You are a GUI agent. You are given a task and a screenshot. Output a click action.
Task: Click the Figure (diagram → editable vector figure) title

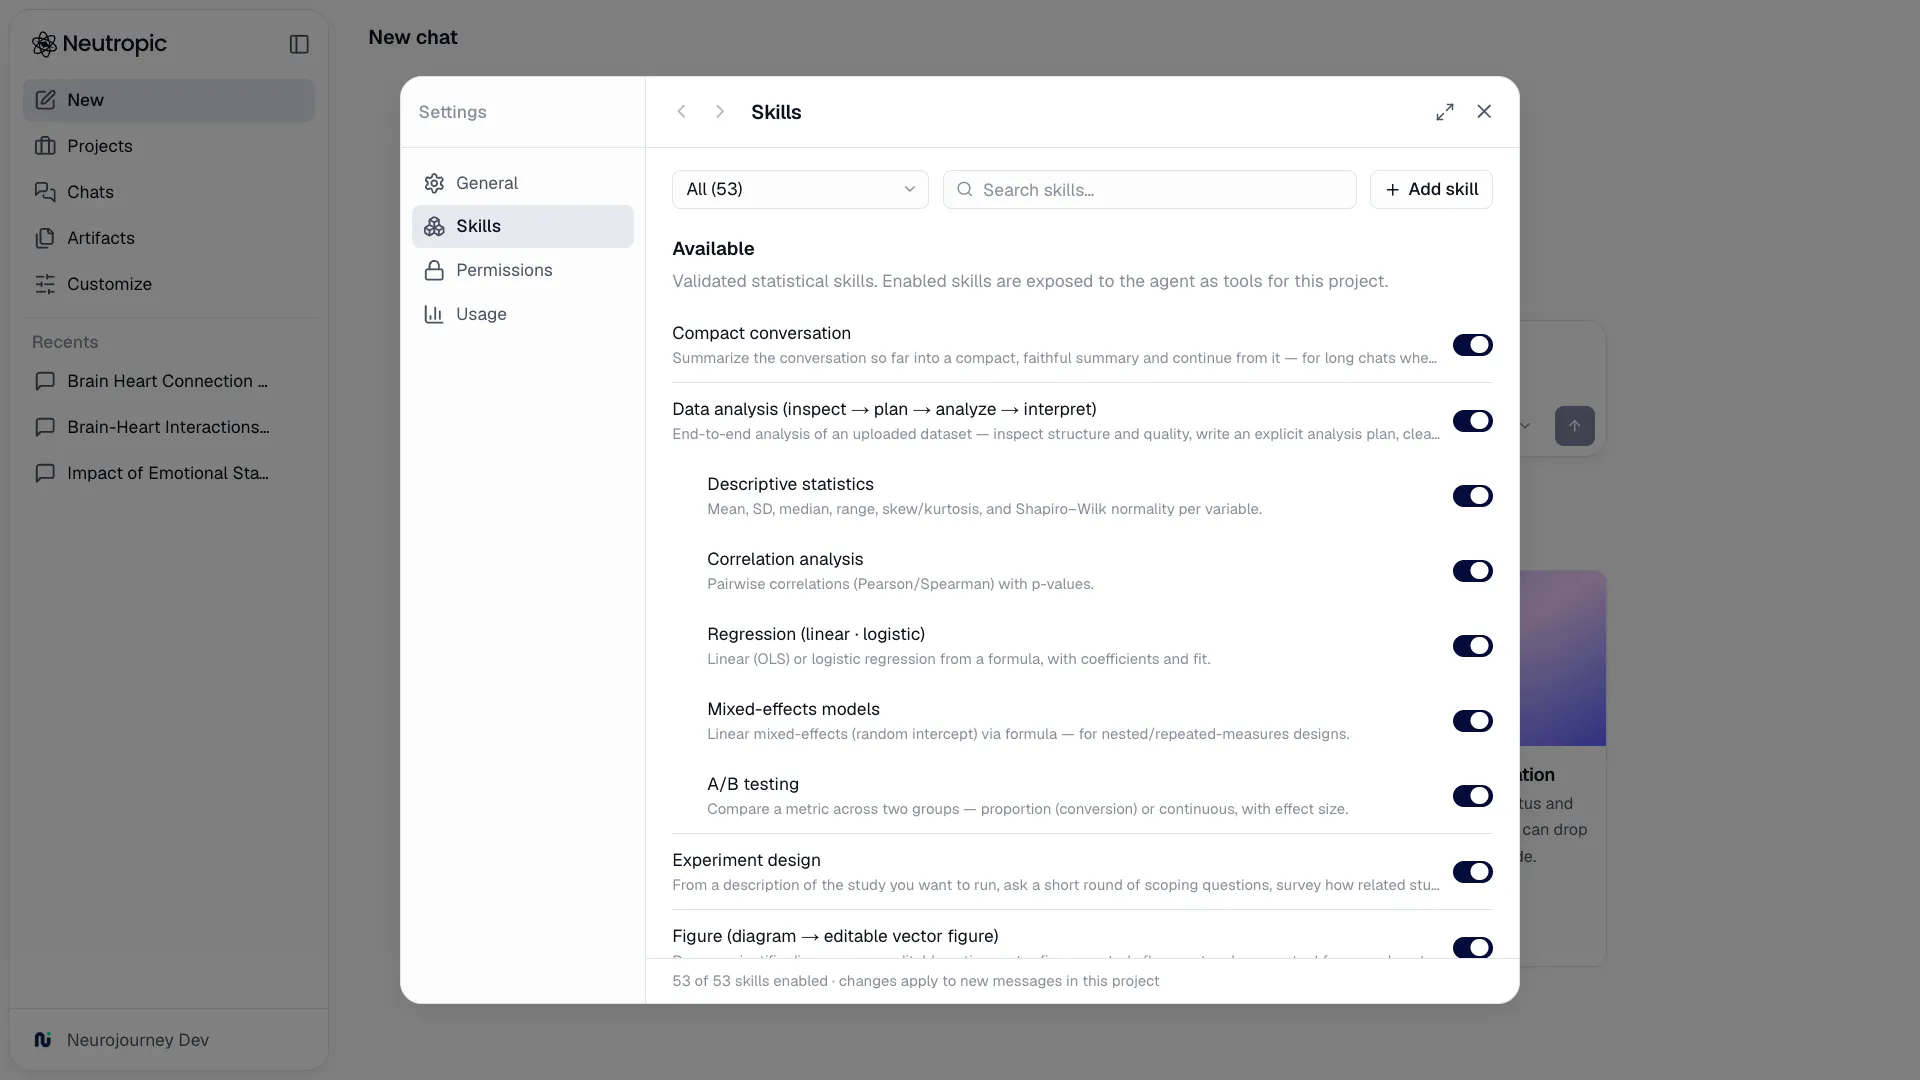point(835,936)
